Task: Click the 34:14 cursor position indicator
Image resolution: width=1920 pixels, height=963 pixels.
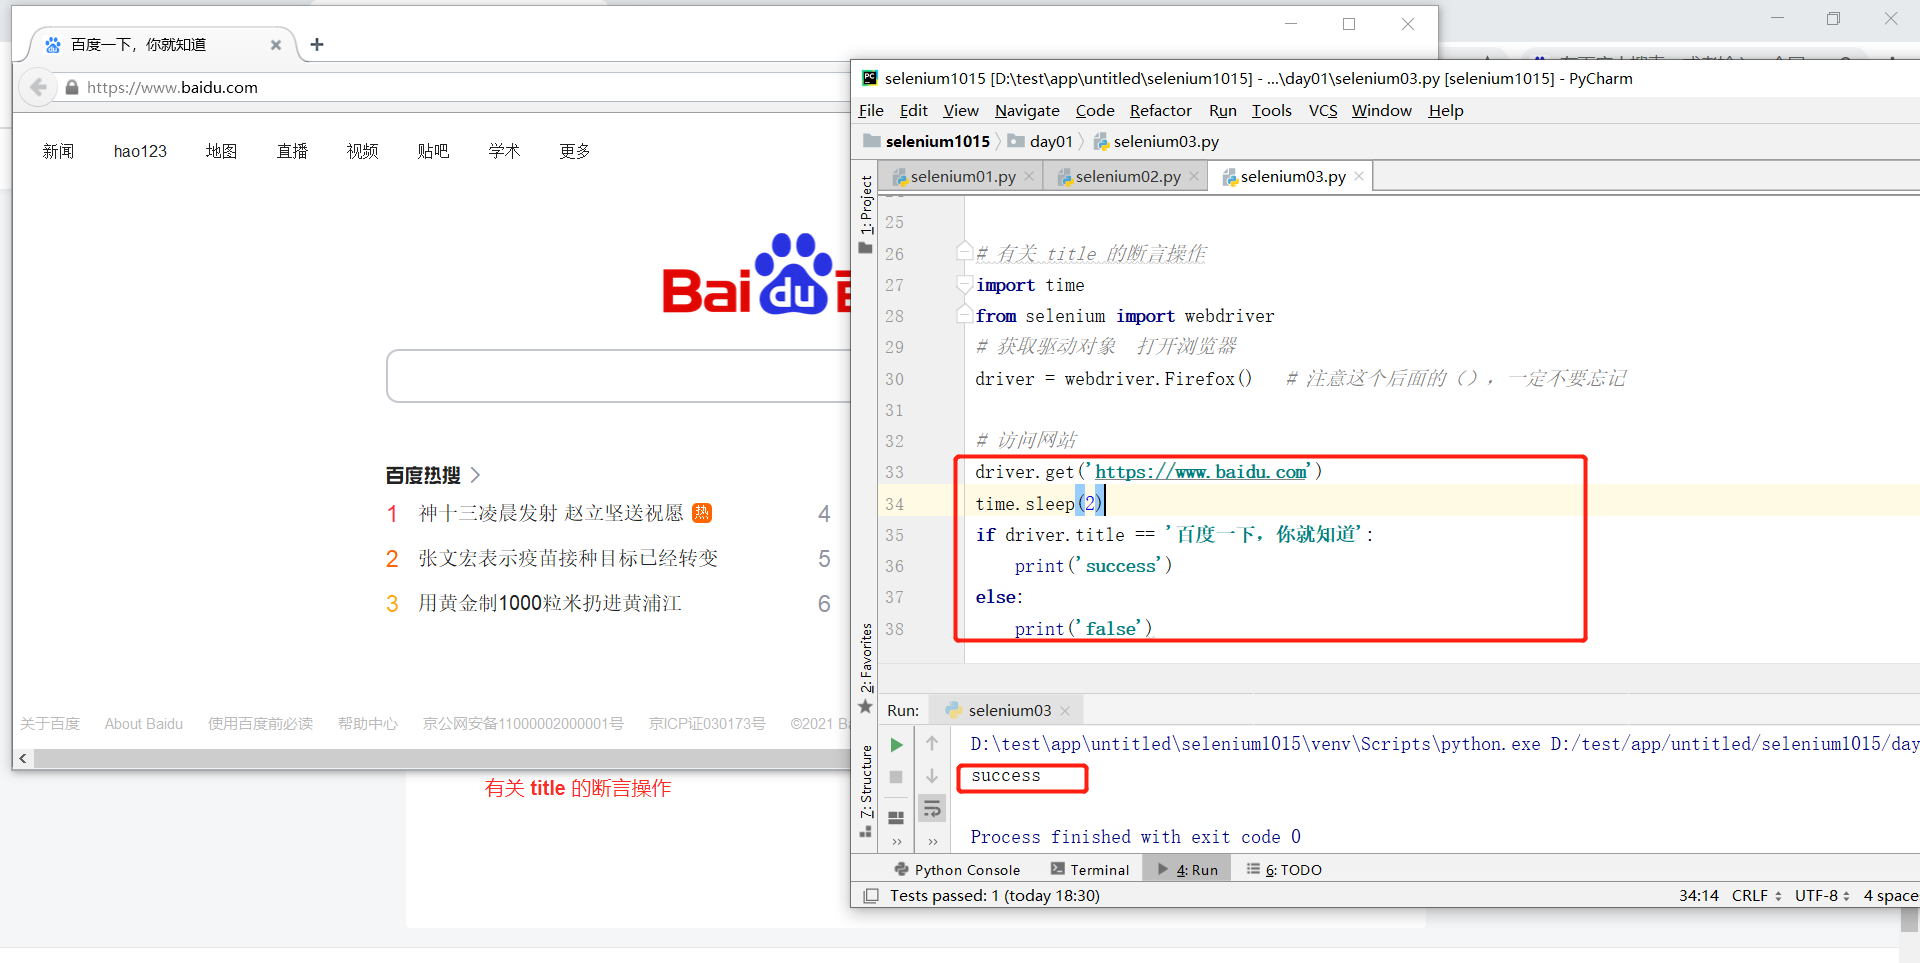Action: click(x=1698, y=896)
